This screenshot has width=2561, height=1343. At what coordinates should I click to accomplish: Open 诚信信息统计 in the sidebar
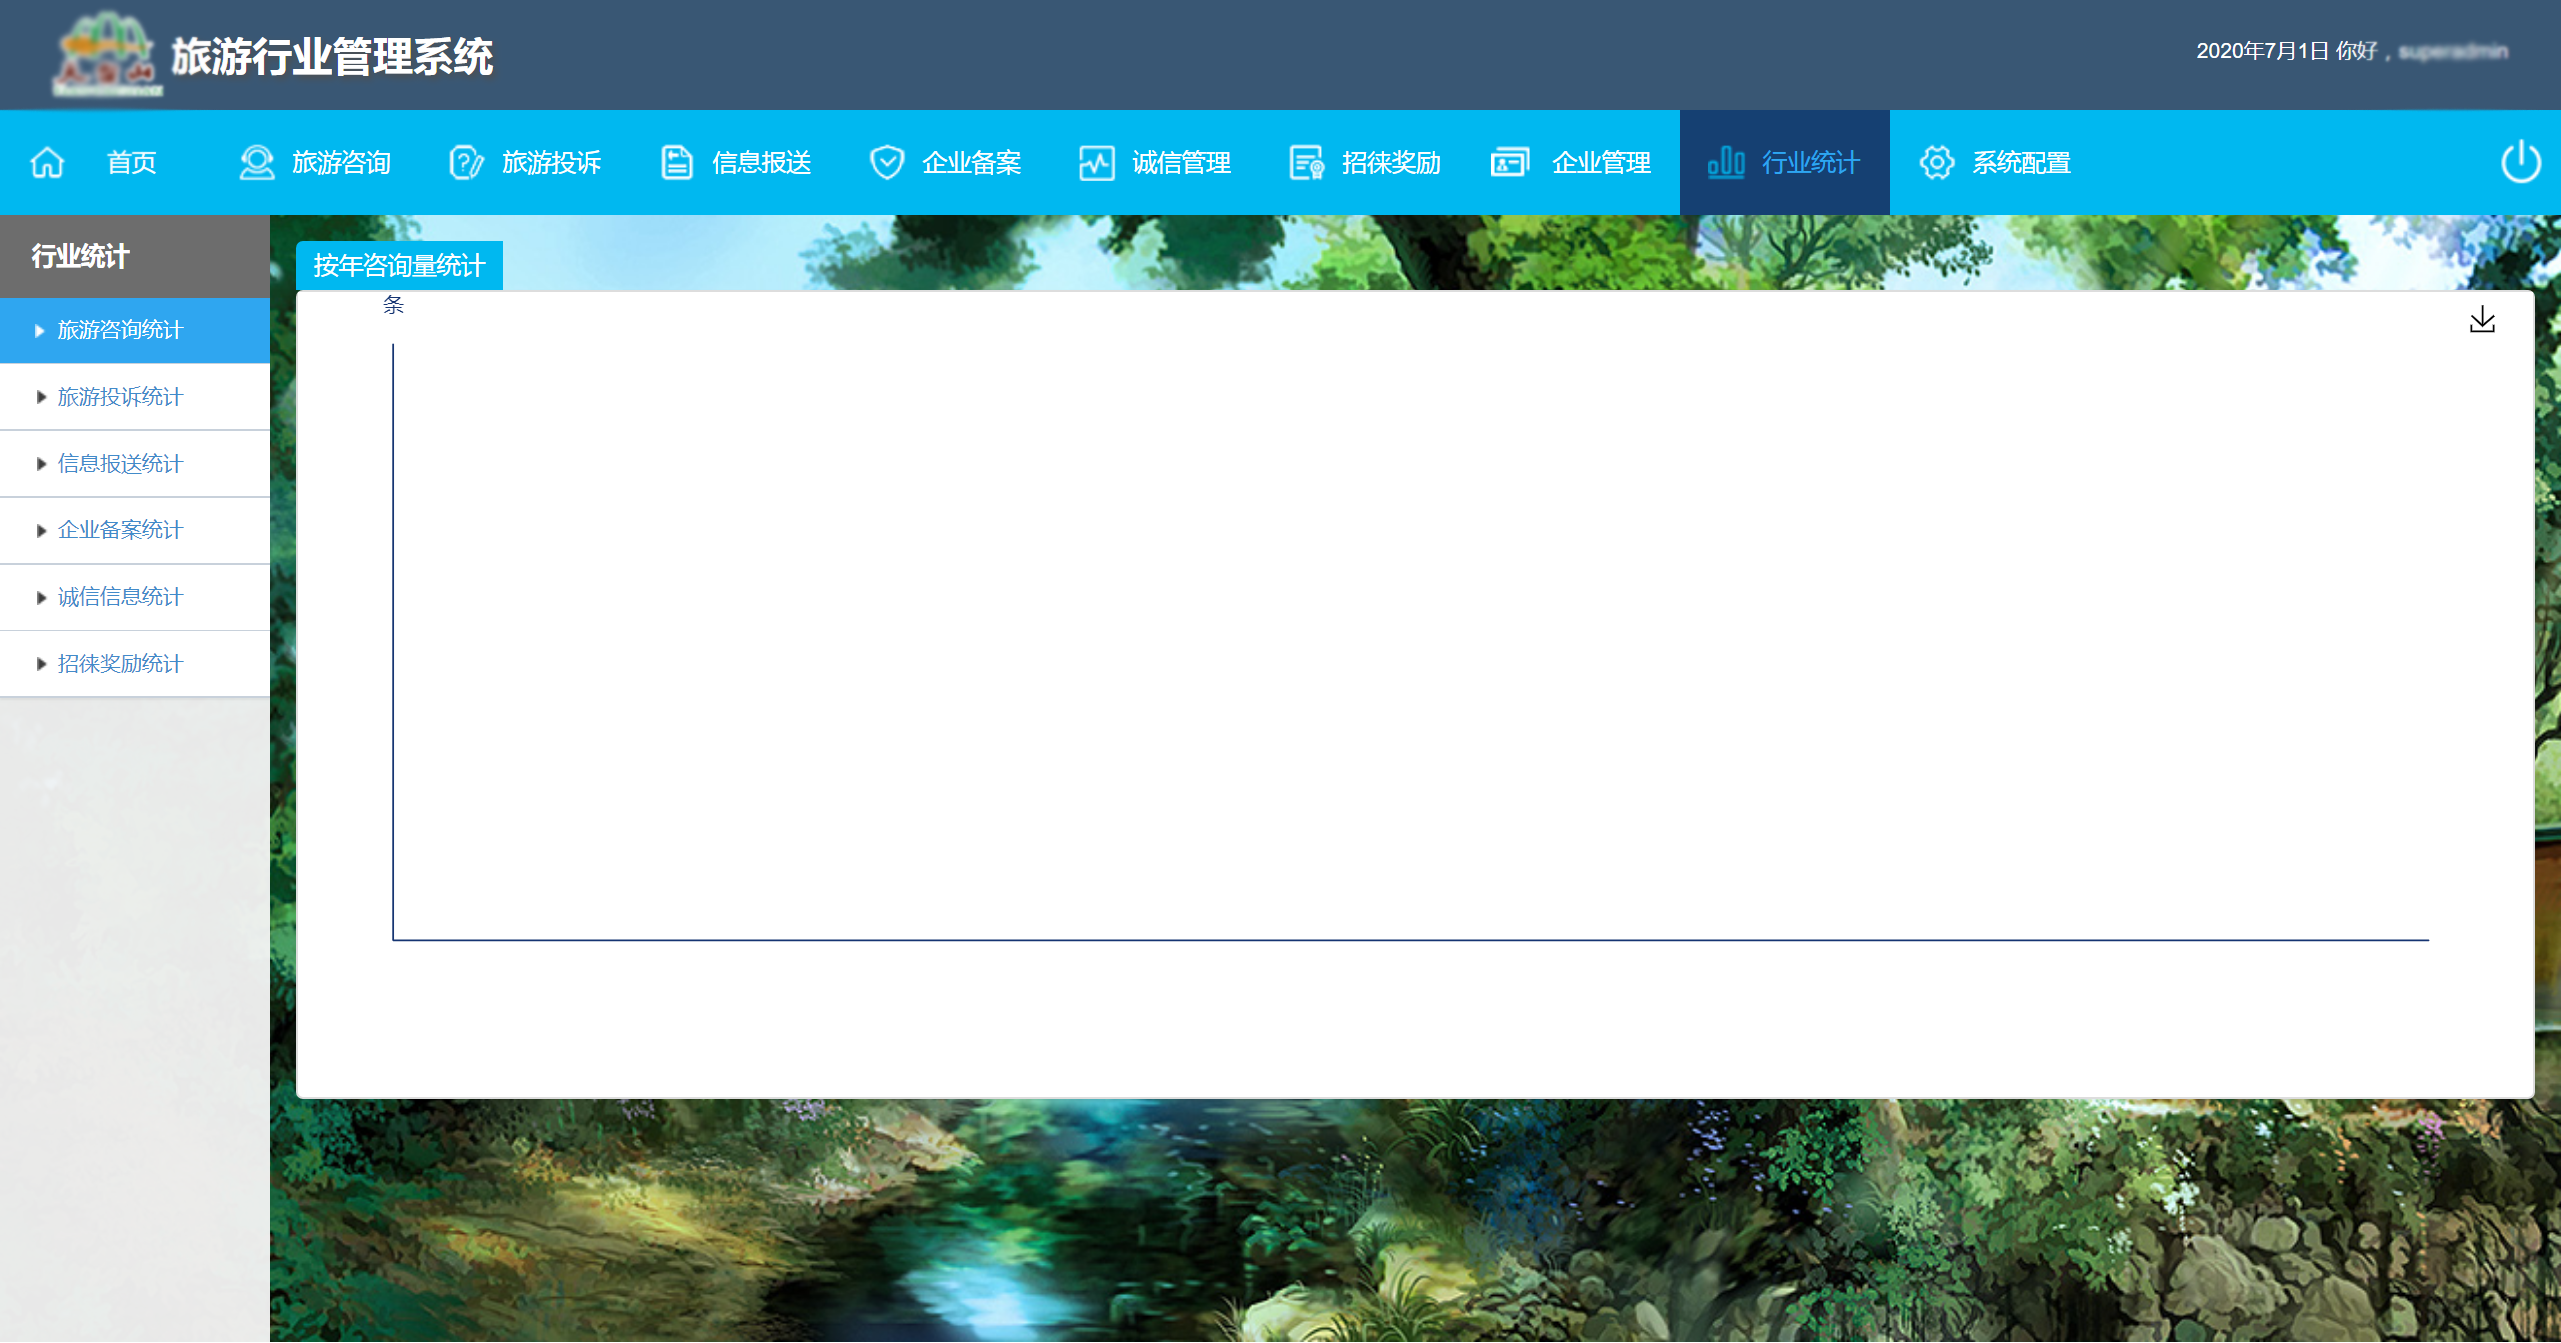pos(120,597)
